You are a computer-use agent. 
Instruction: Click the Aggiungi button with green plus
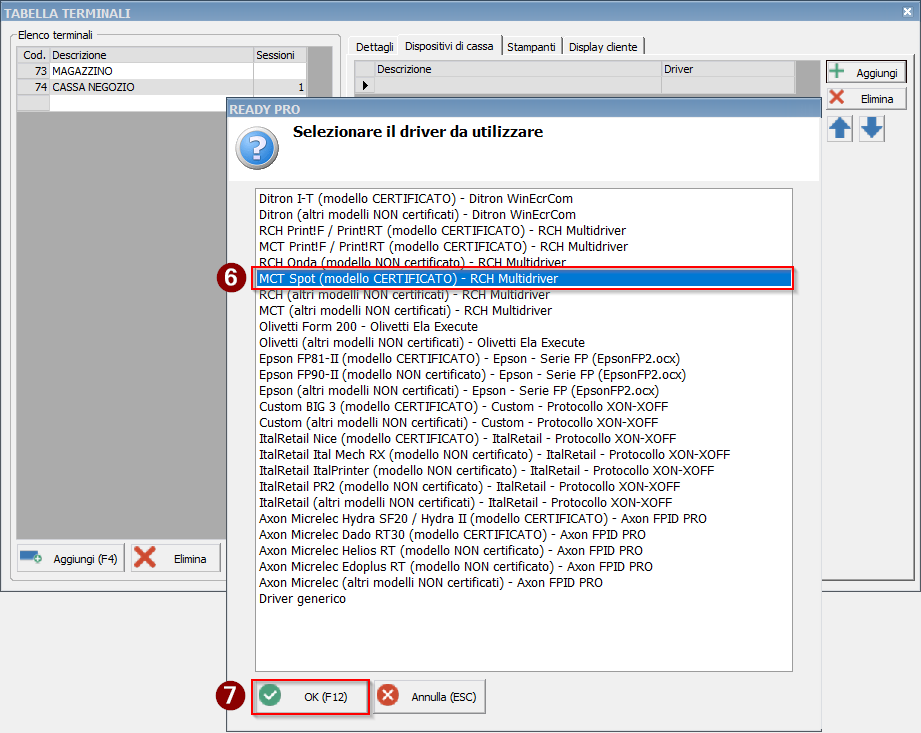866,72
